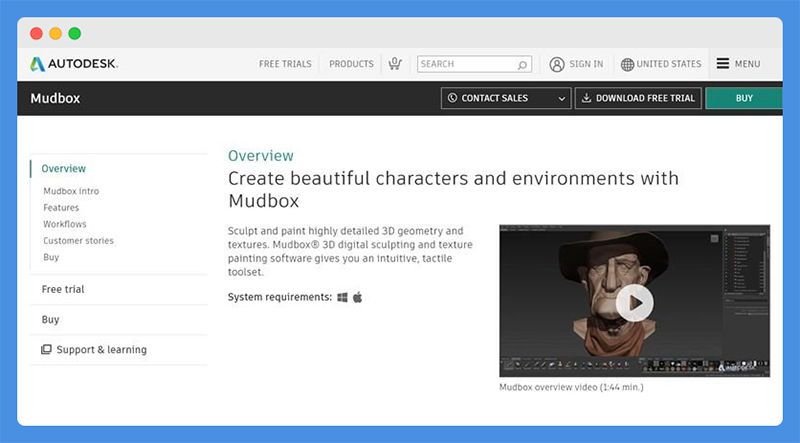Open the Menu label
Viewport: 800px width, 443px height.
point(747,64)
